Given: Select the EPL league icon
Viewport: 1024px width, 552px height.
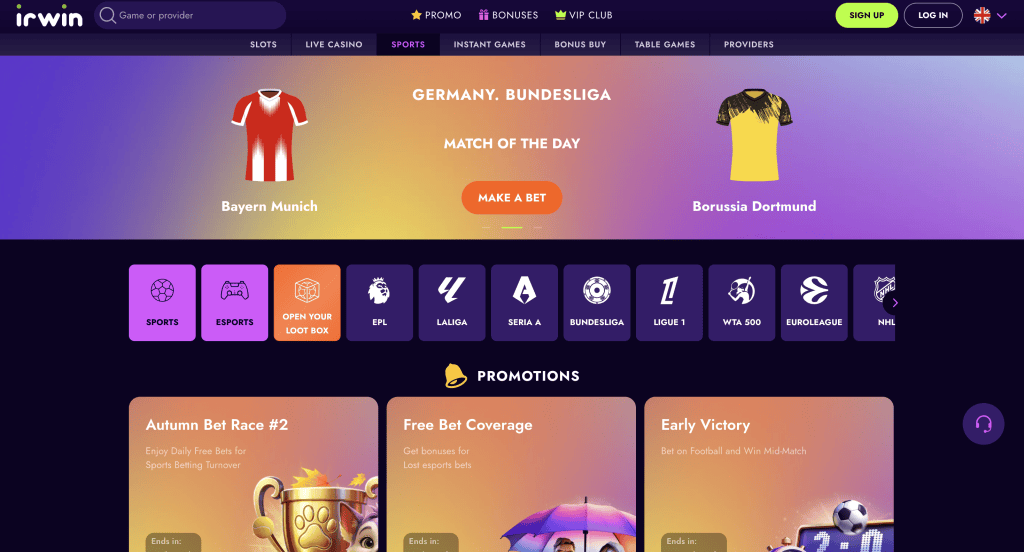Looking at the screenshot, I should (379, 302).
